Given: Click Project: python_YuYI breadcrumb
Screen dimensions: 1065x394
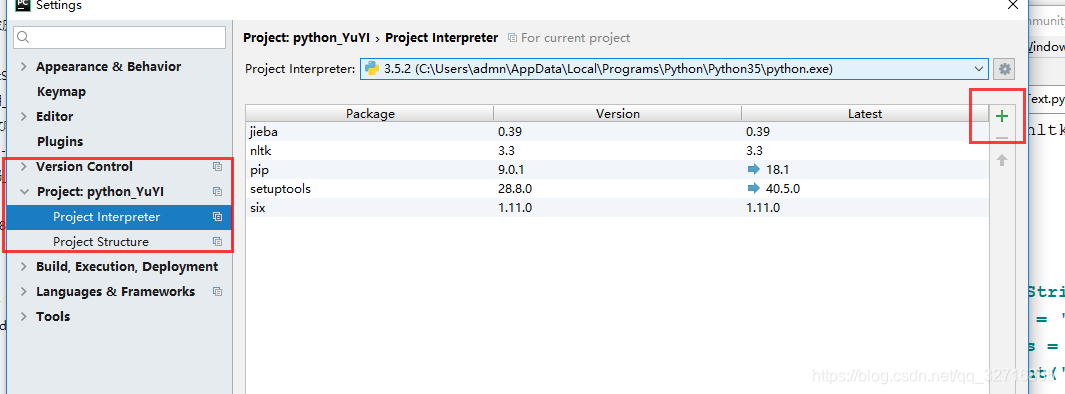Looking at the screenshot, I should coord(306,38).
